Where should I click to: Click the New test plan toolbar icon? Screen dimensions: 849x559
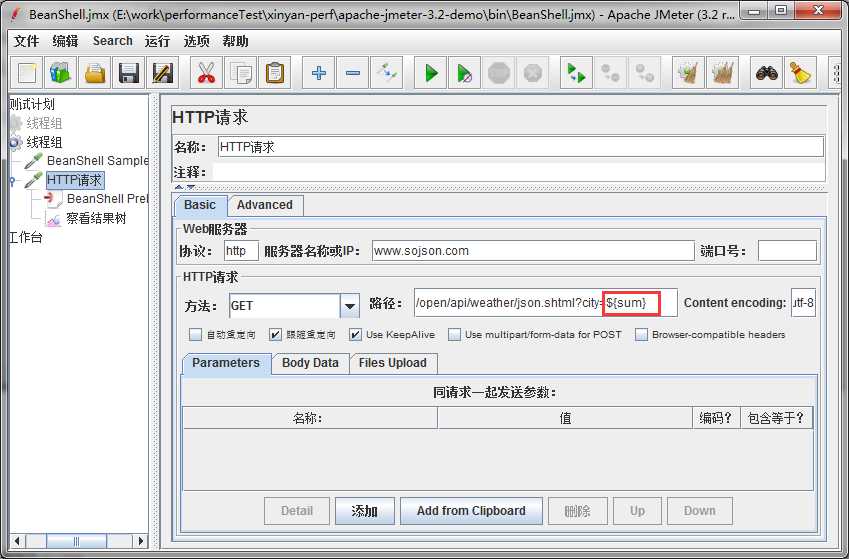pyautogui.click(x=27, y=73)
